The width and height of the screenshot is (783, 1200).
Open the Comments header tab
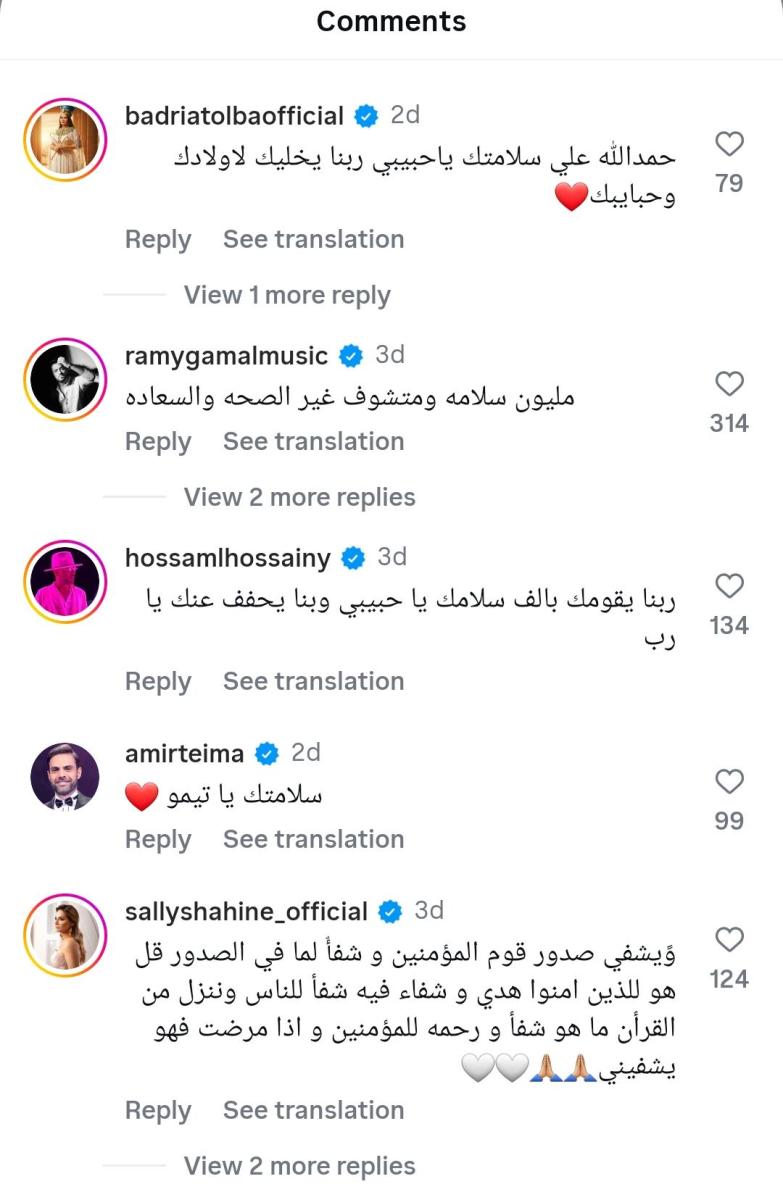tap(391, 21)
